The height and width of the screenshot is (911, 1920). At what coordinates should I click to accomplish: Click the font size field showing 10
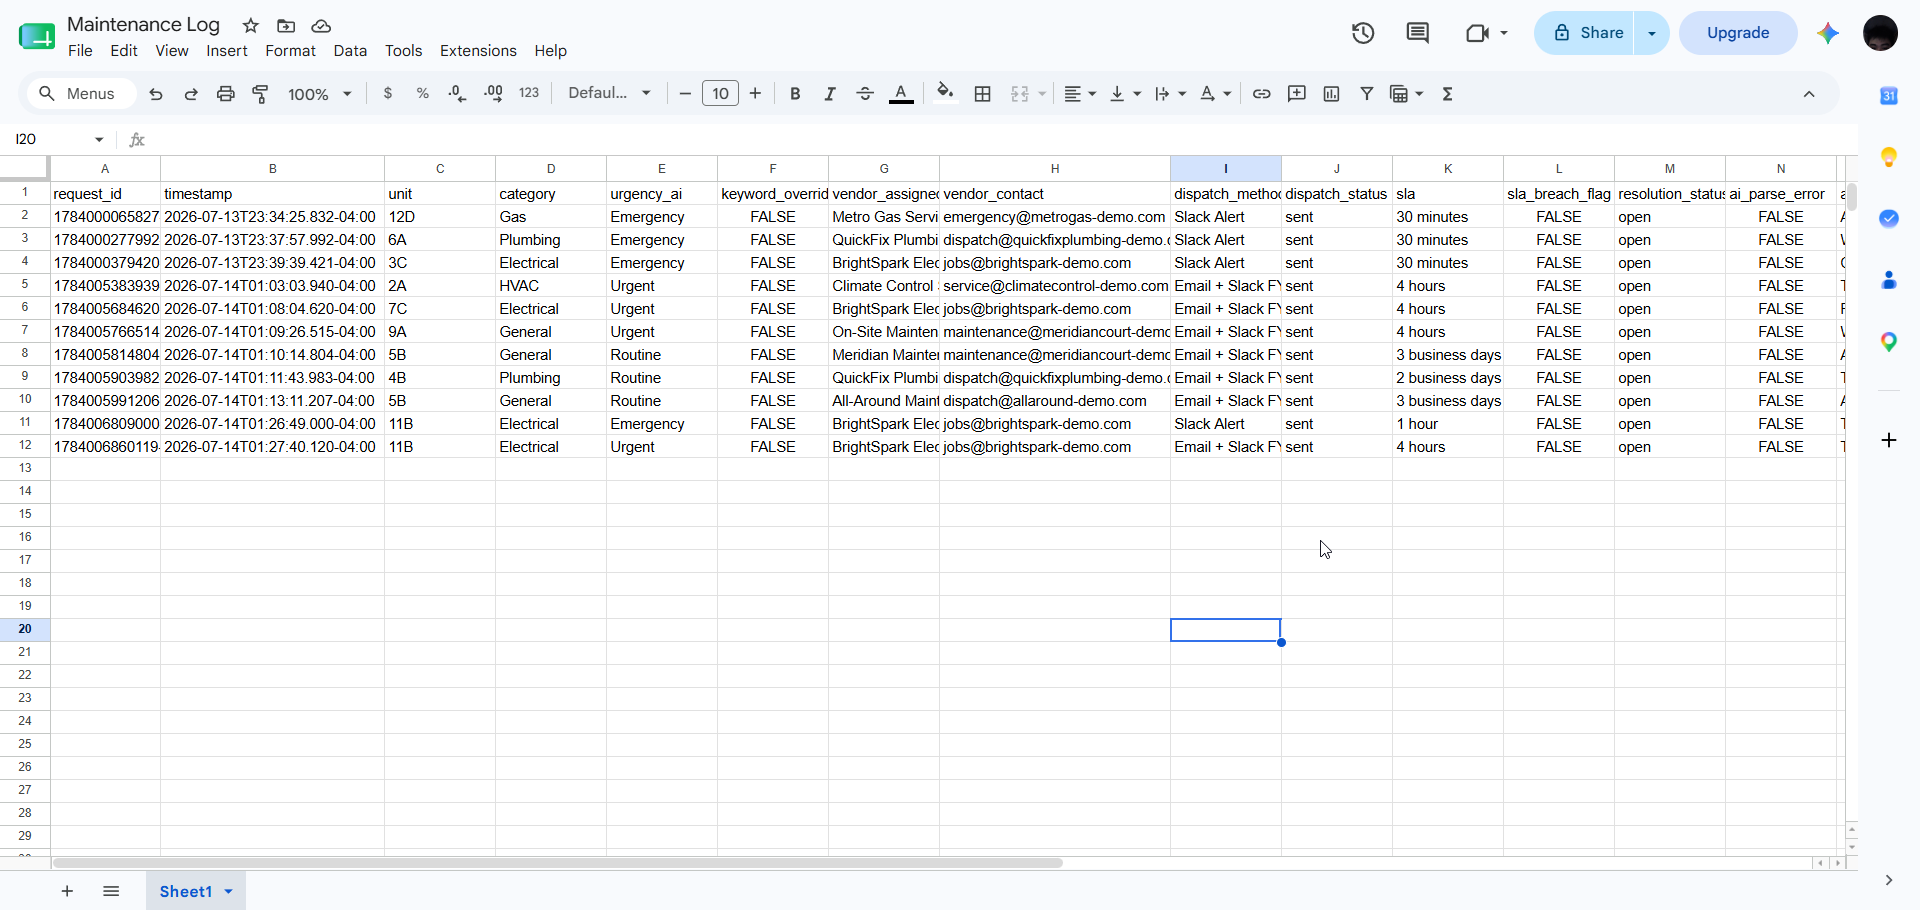pos(720,94)
